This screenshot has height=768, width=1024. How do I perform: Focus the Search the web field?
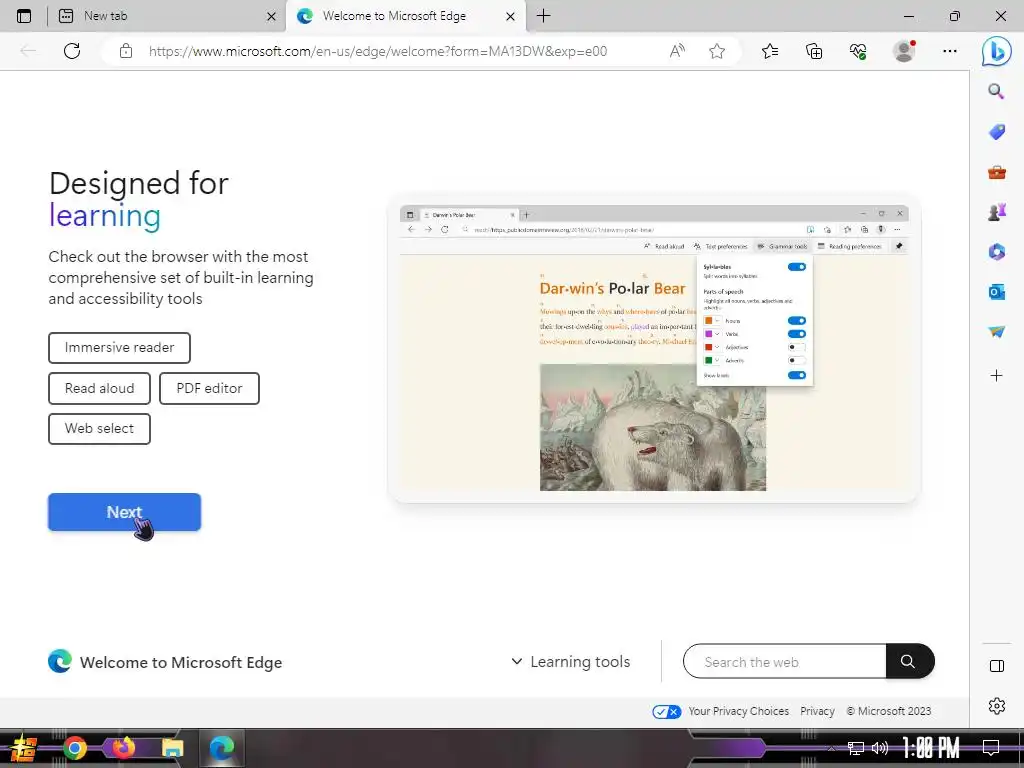[x=784, y=662]
